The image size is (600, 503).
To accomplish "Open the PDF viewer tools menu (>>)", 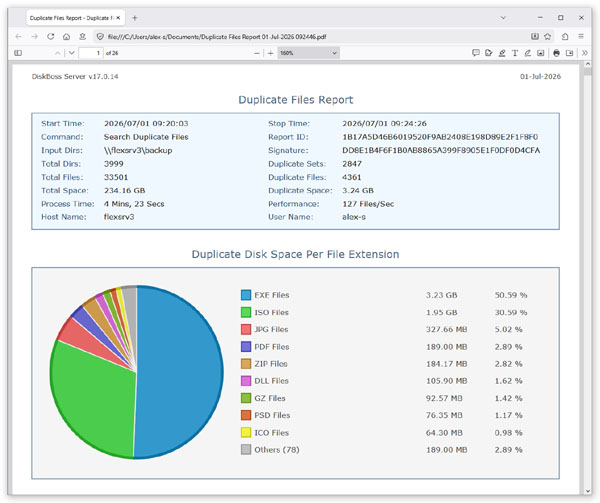I will (x=584, y=53).
